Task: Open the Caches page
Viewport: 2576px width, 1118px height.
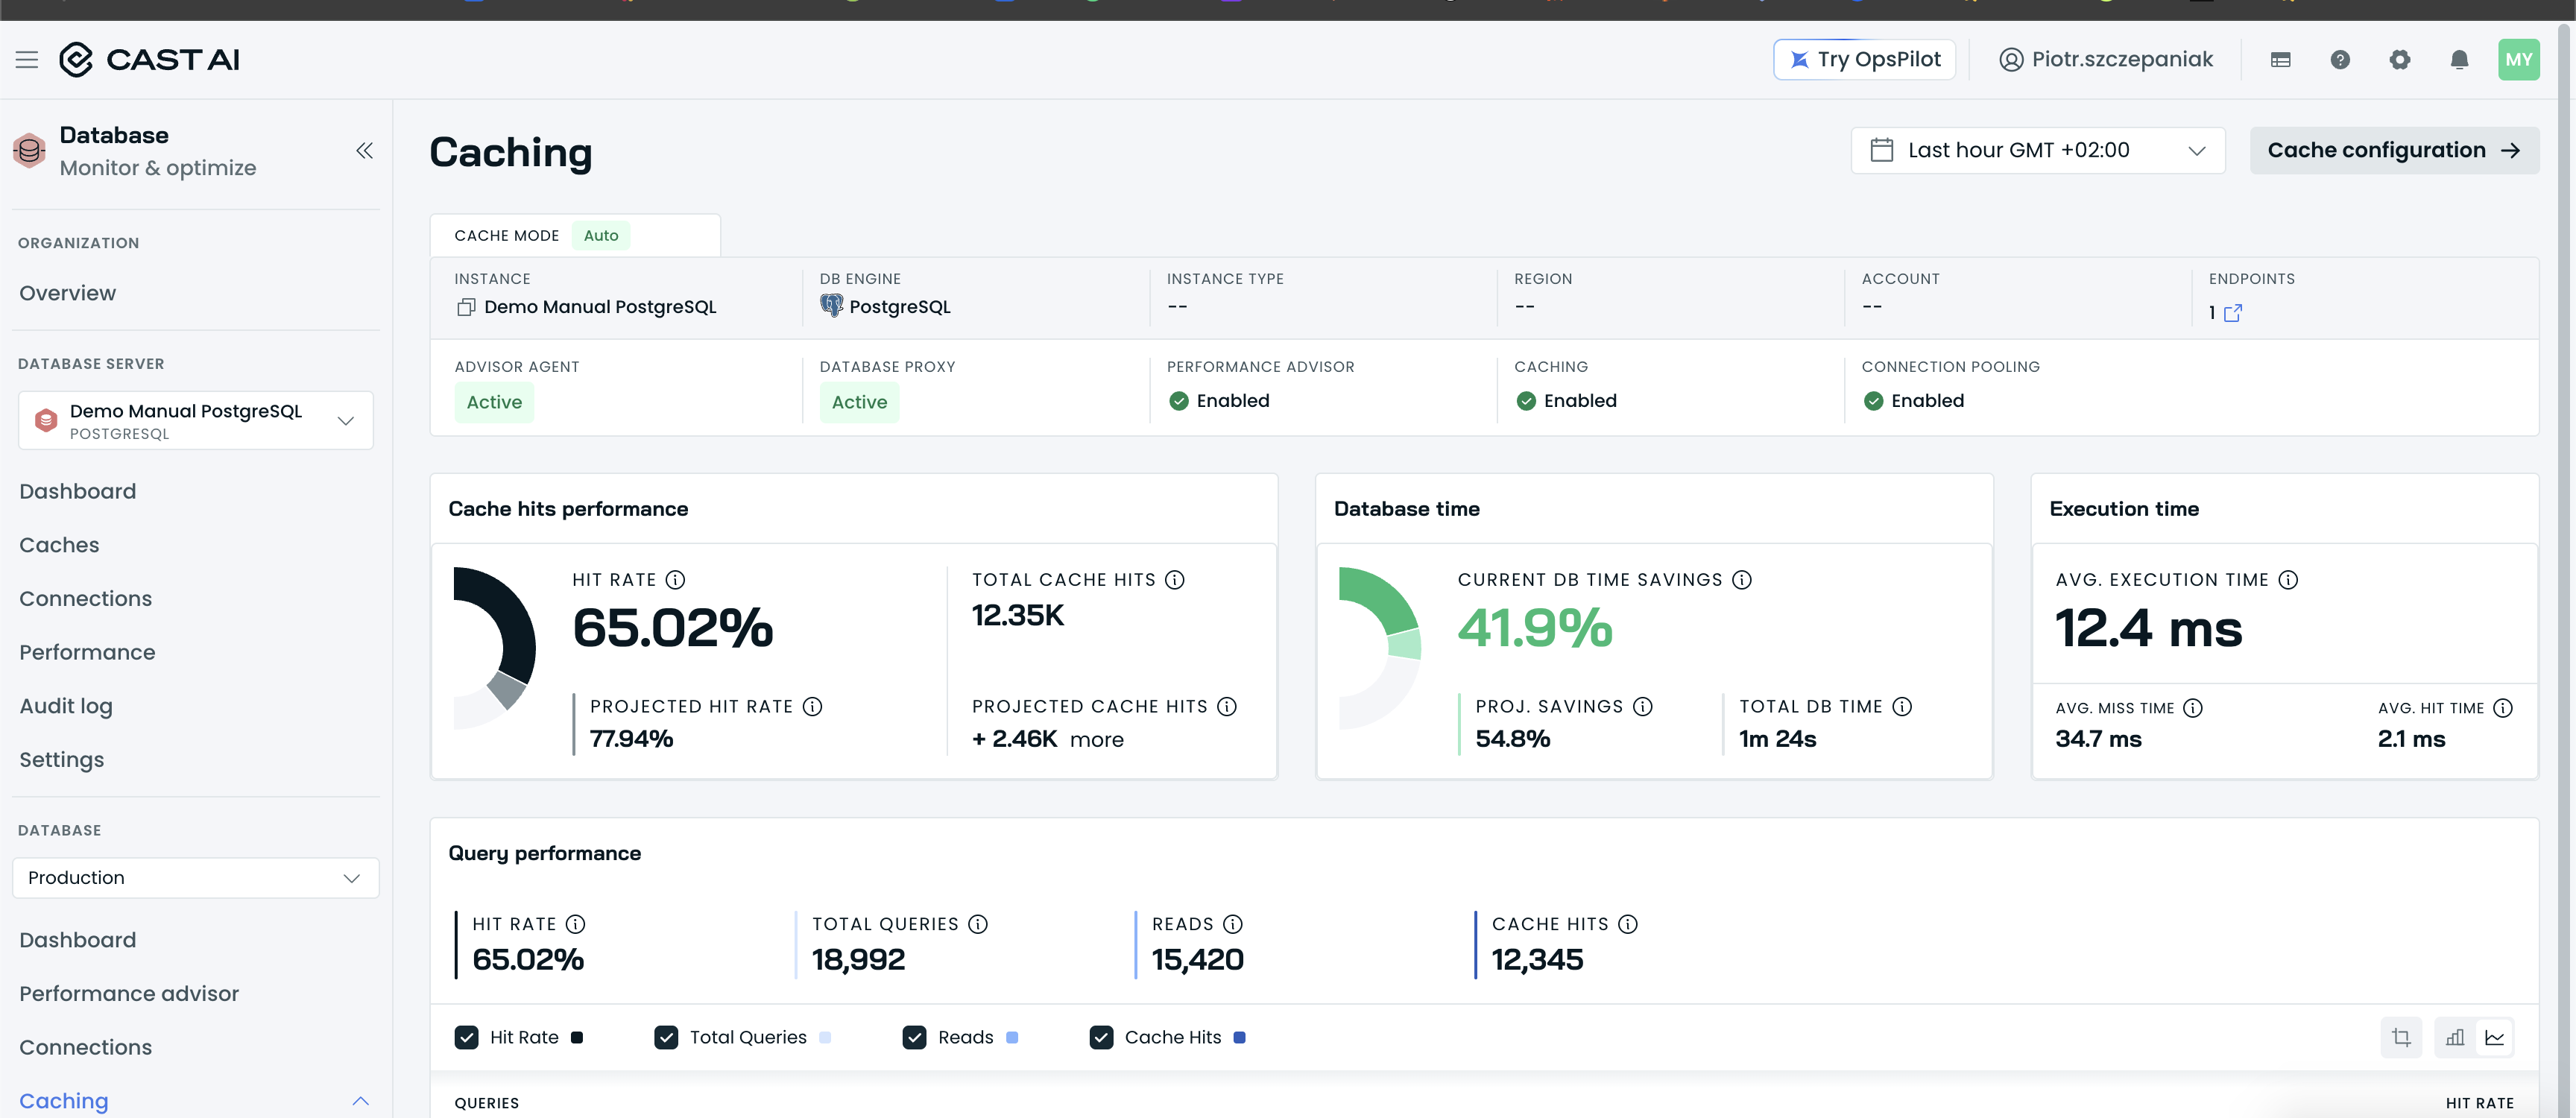Action: (x=59, y=545)
